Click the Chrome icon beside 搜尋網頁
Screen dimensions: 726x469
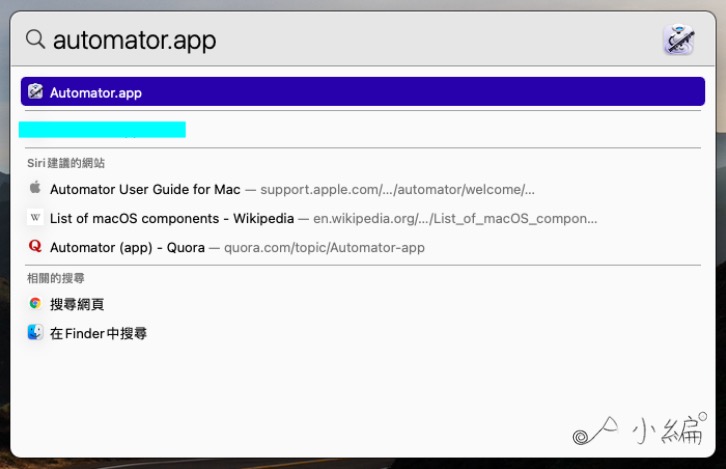coord(35,303)
